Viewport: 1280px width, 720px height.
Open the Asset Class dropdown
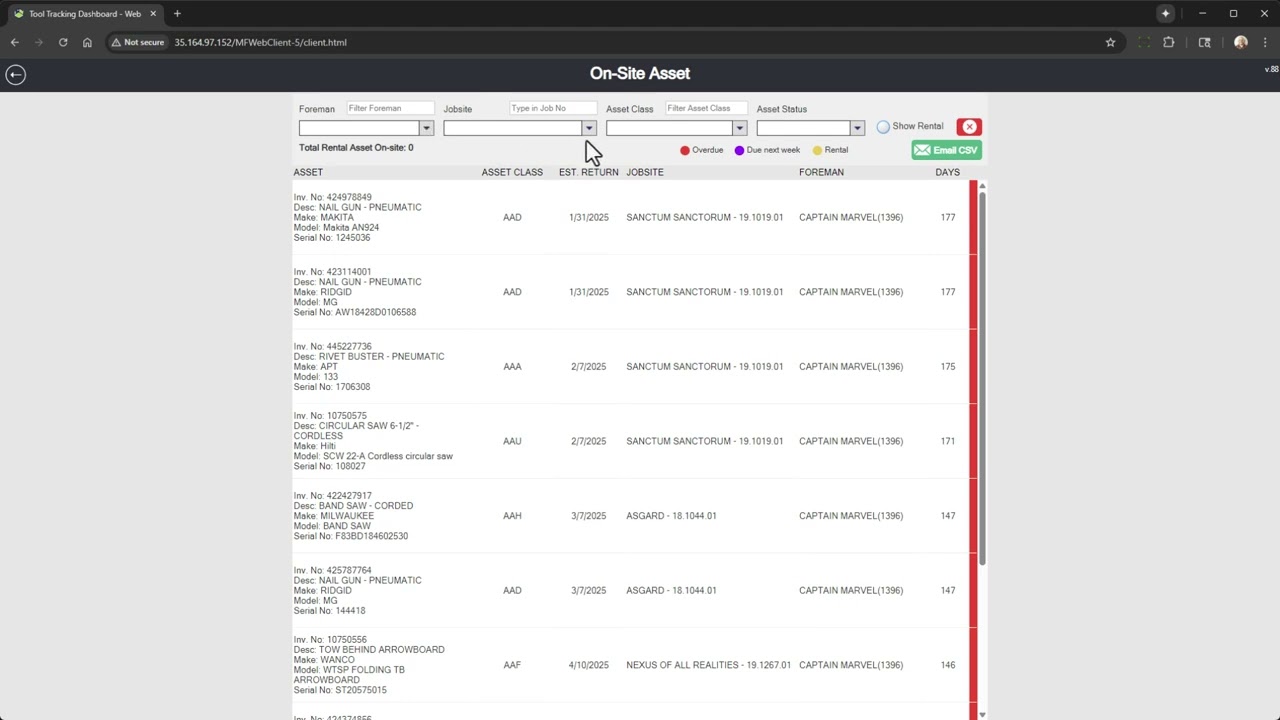[739, 128]
